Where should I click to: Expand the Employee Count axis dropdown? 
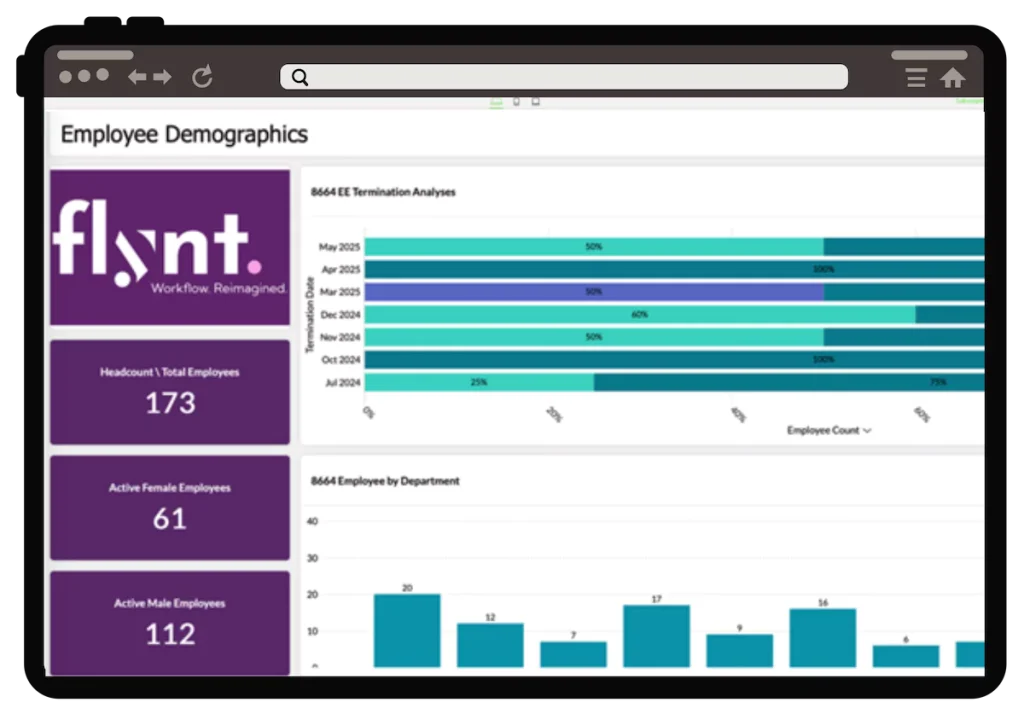866,431
